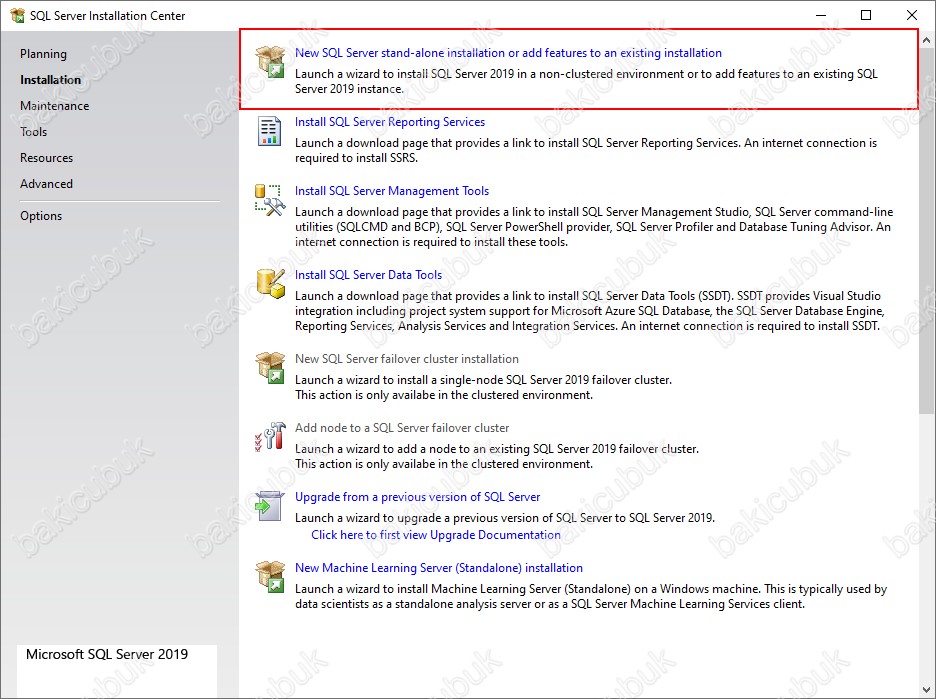Click the SQL Server Data Tools icon
936x699 pixels.
[x=270, y=284]
